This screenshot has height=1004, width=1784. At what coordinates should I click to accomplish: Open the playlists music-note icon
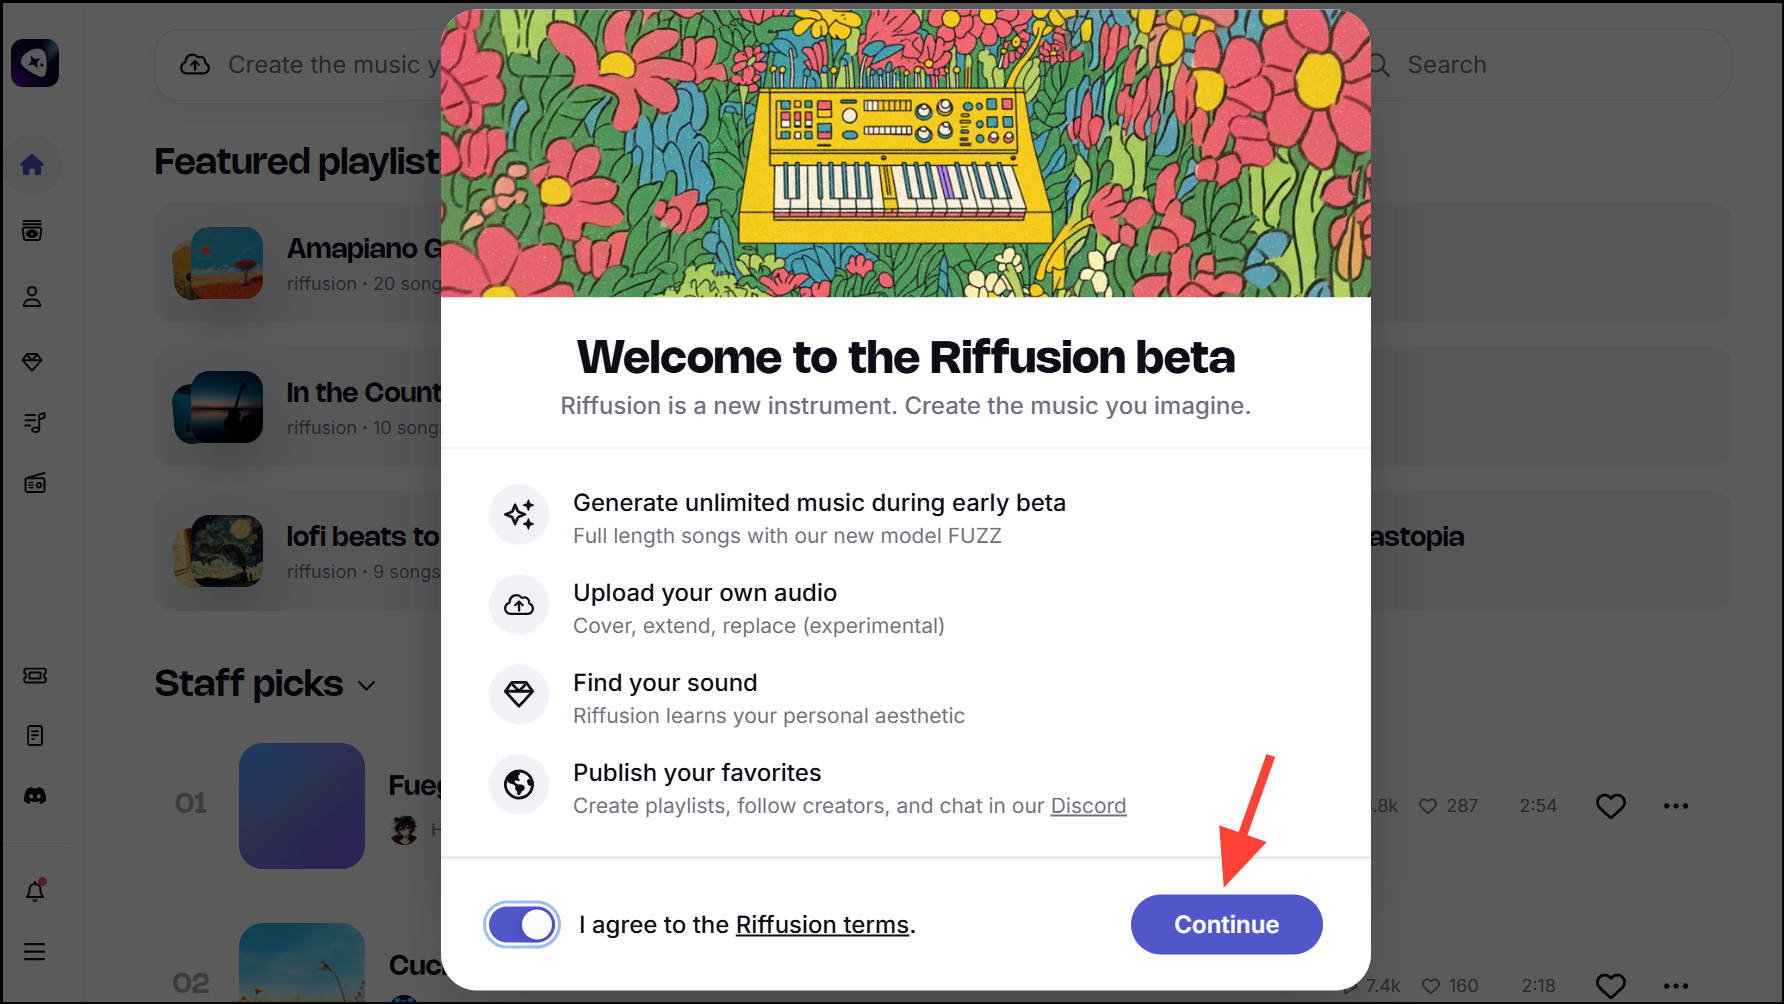tap(33, 422)
